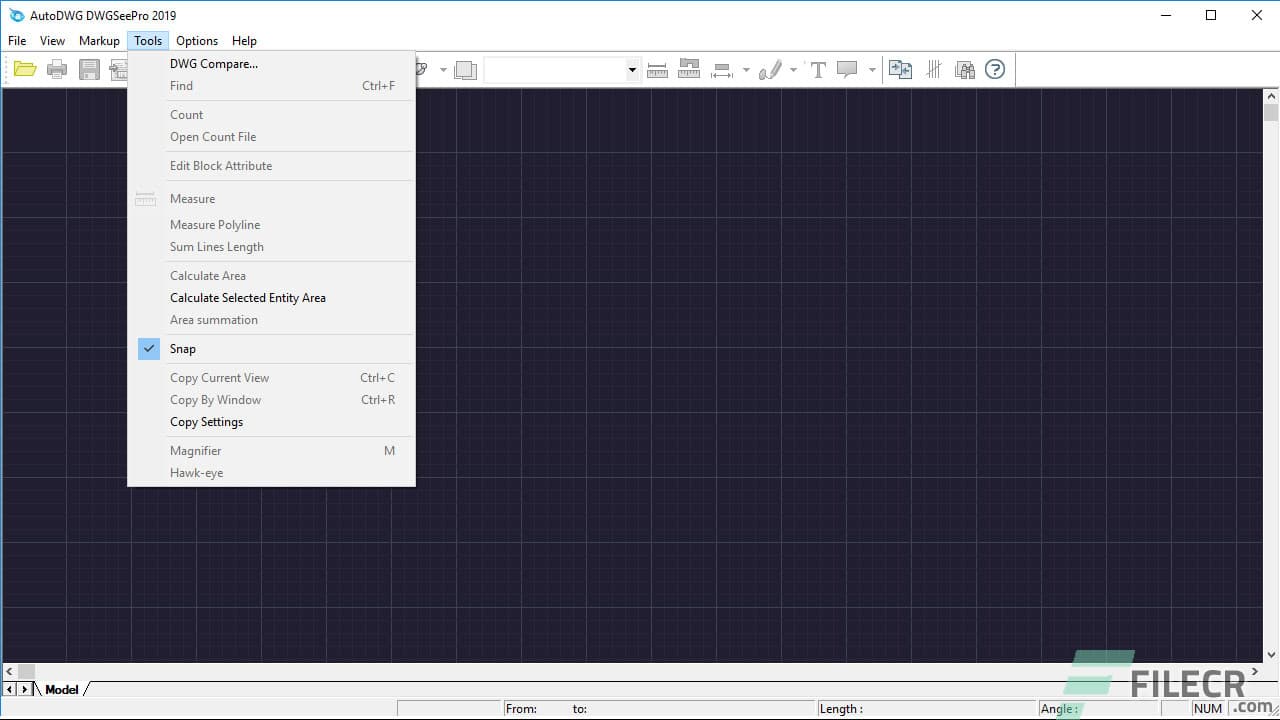
Task: Select the freehand pencil markup tool
Action: (x=772, y=69)
